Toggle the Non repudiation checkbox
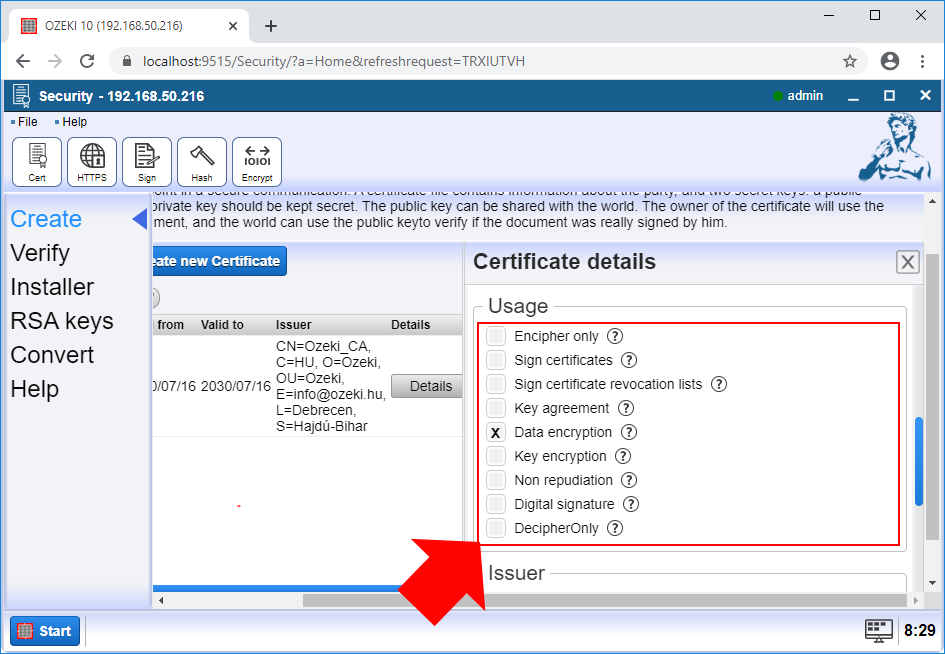Viewport: 945px width, 654px height. pos(495,480)
